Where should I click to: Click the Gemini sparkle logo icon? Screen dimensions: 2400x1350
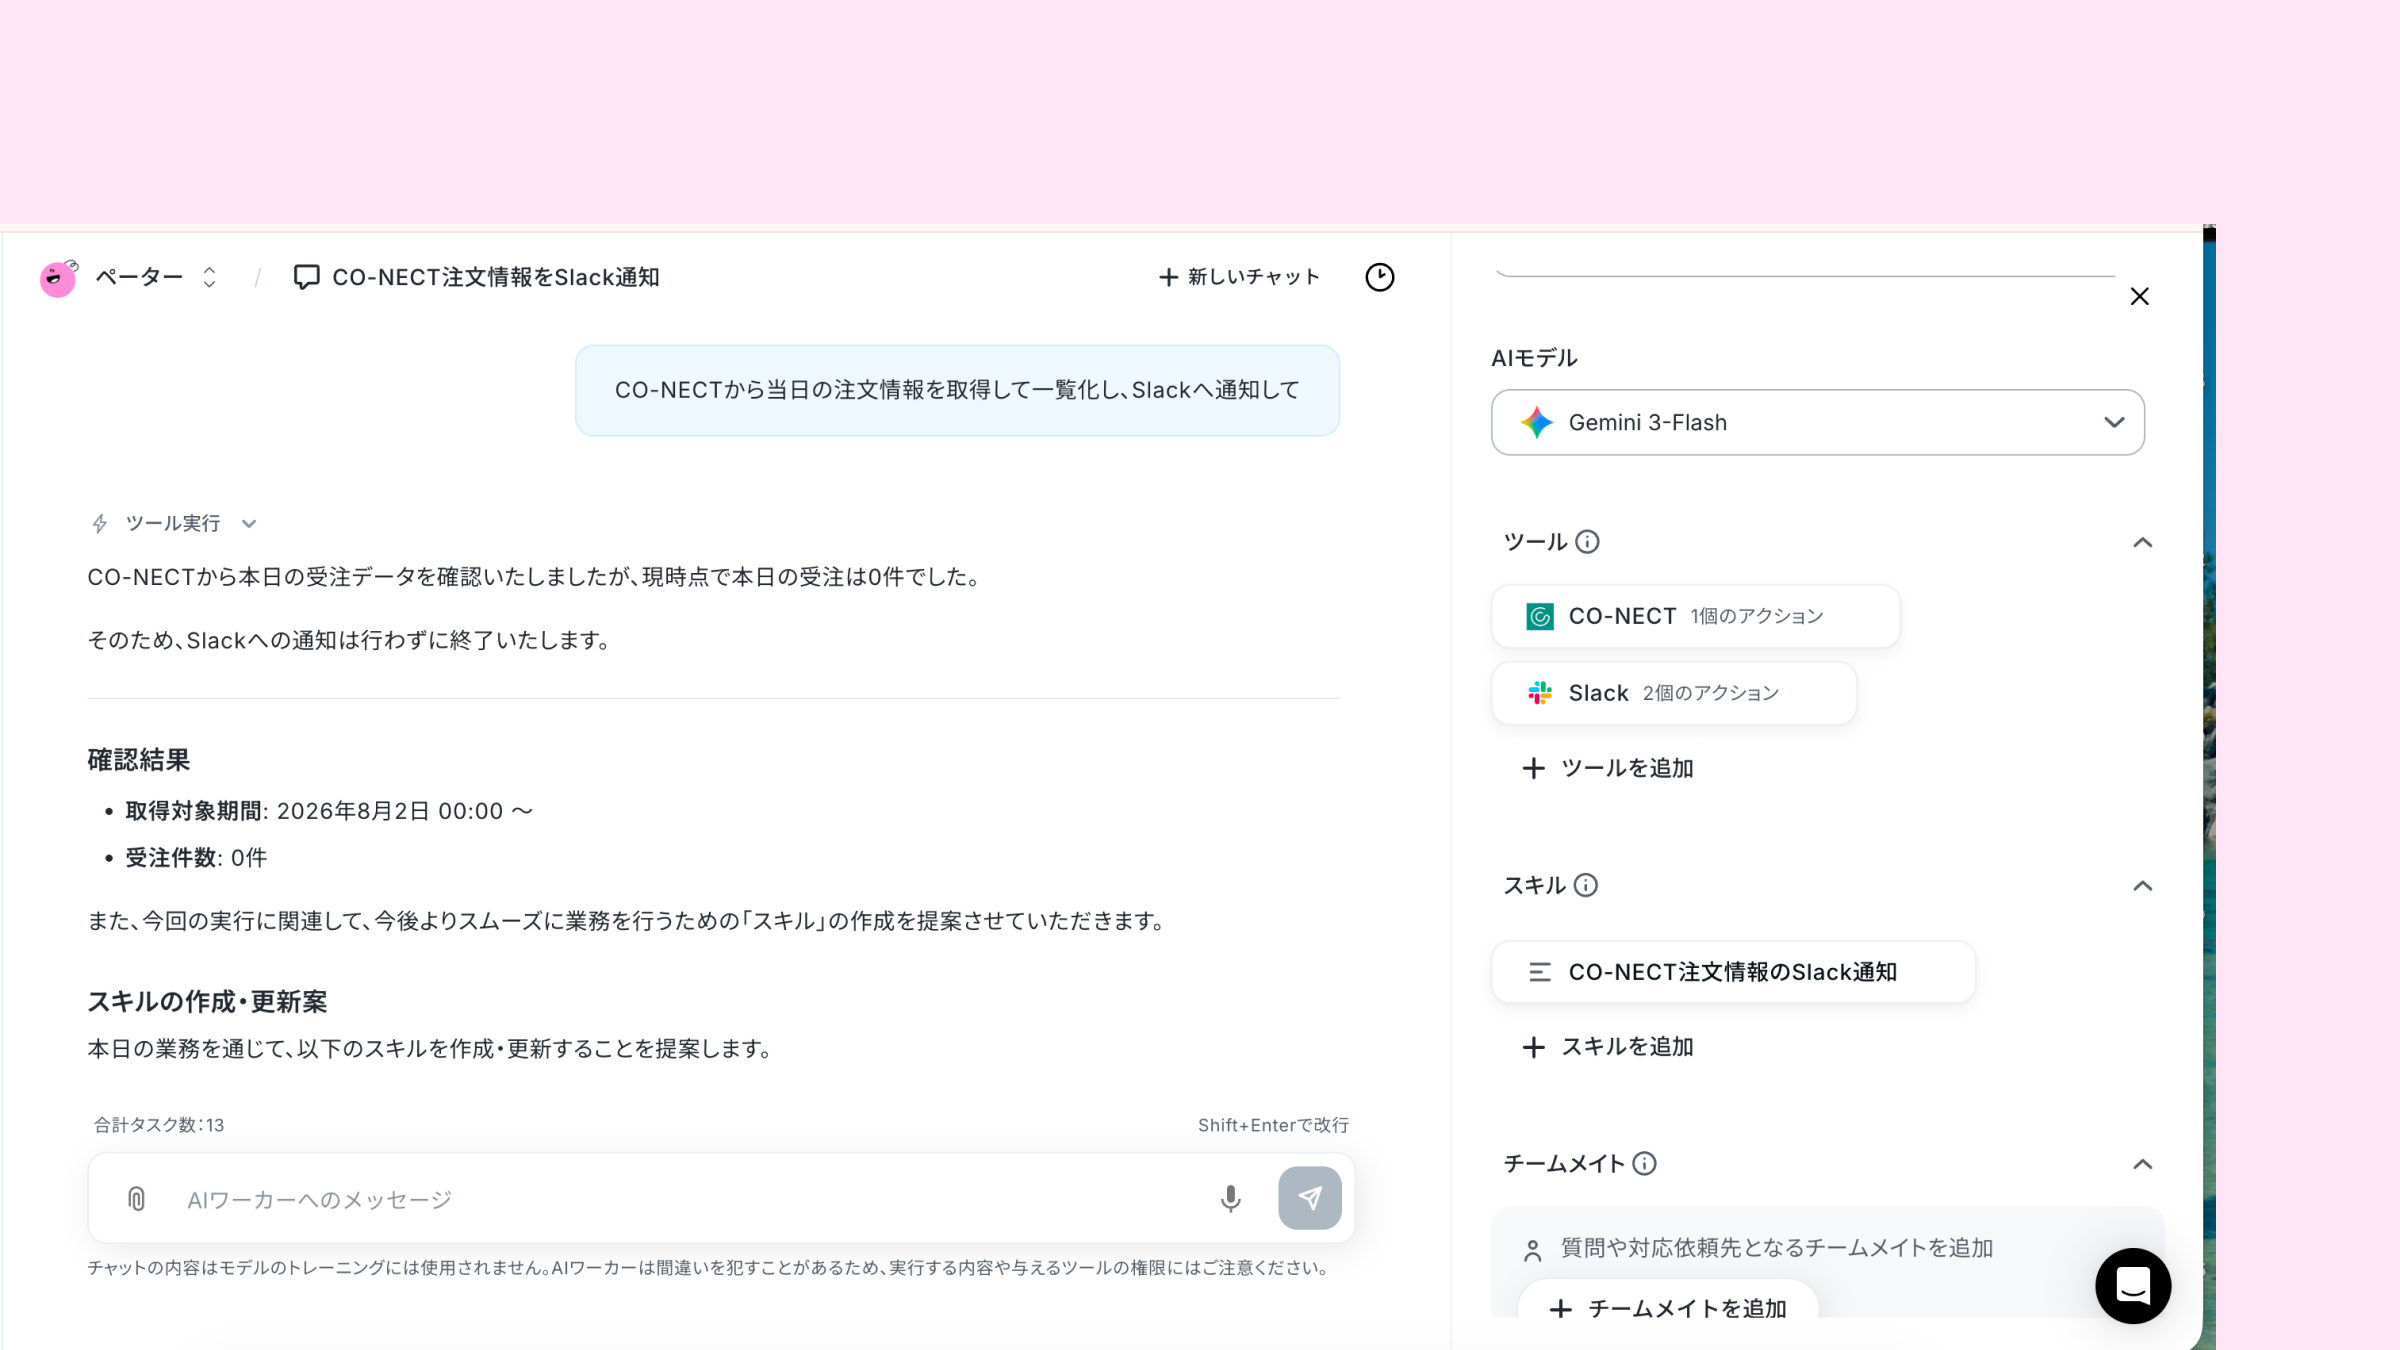point(1537,422)
